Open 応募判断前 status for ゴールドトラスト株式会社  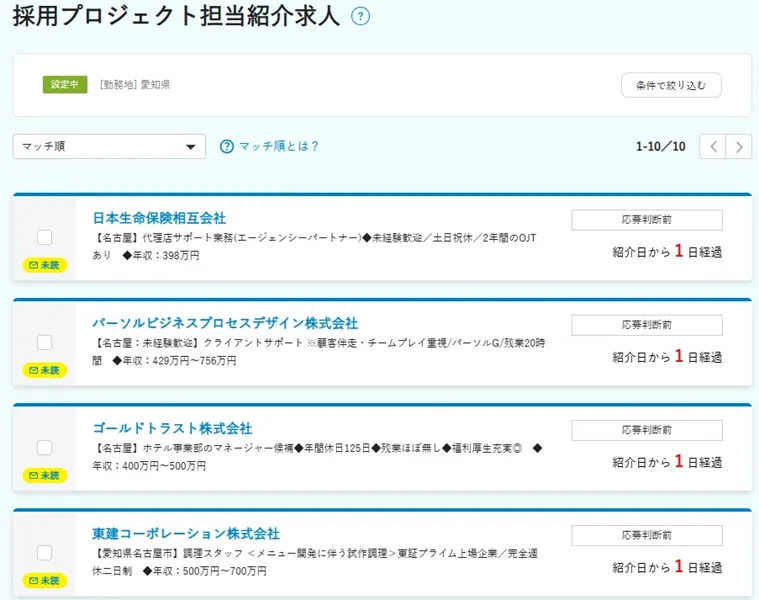coord(646,430)
